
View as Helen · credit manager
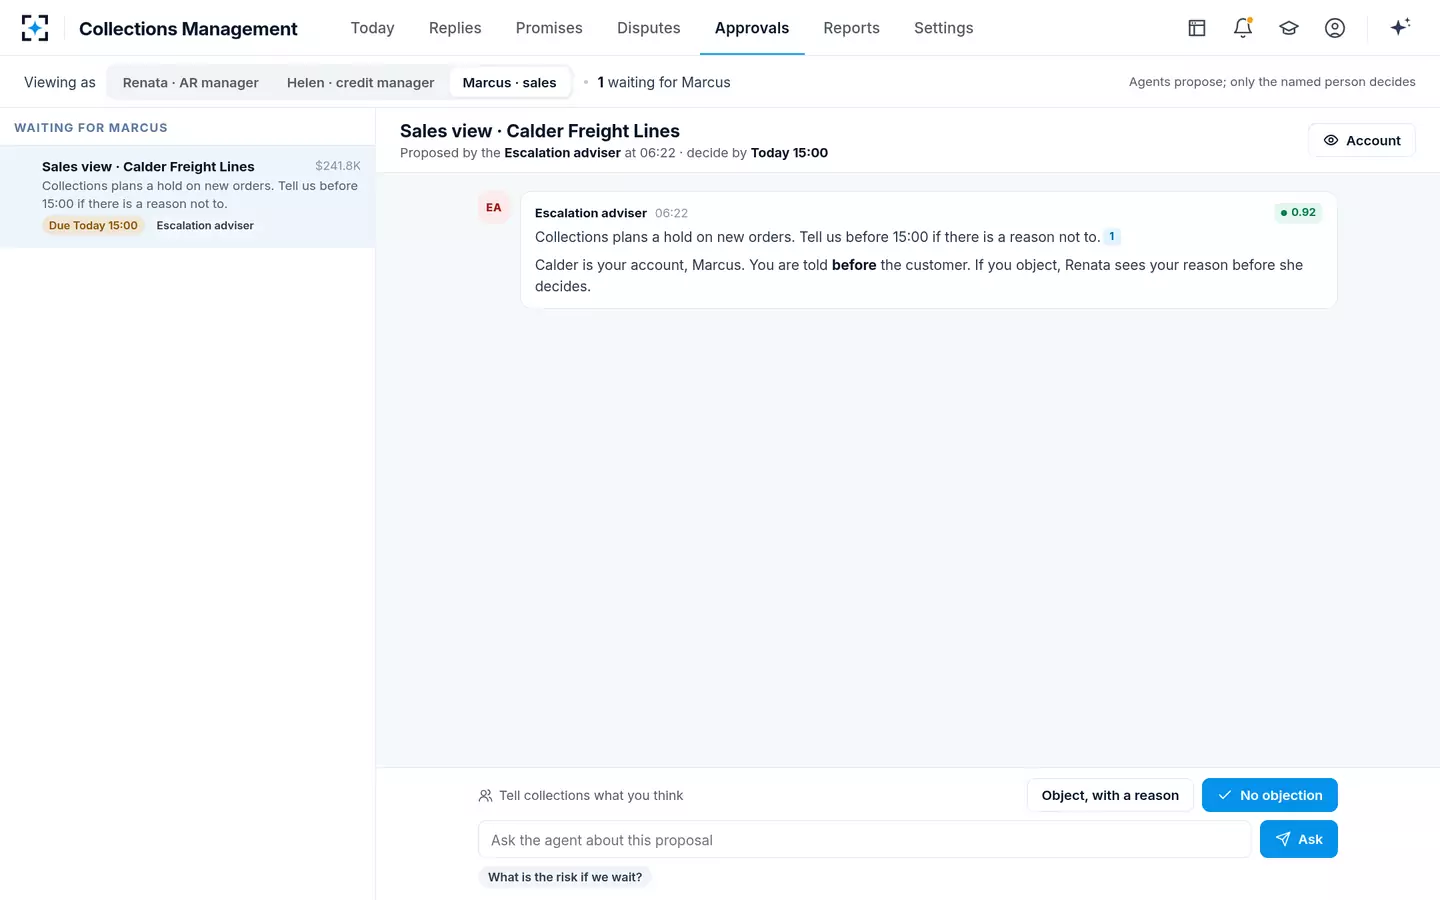click(x=360, y=83)
